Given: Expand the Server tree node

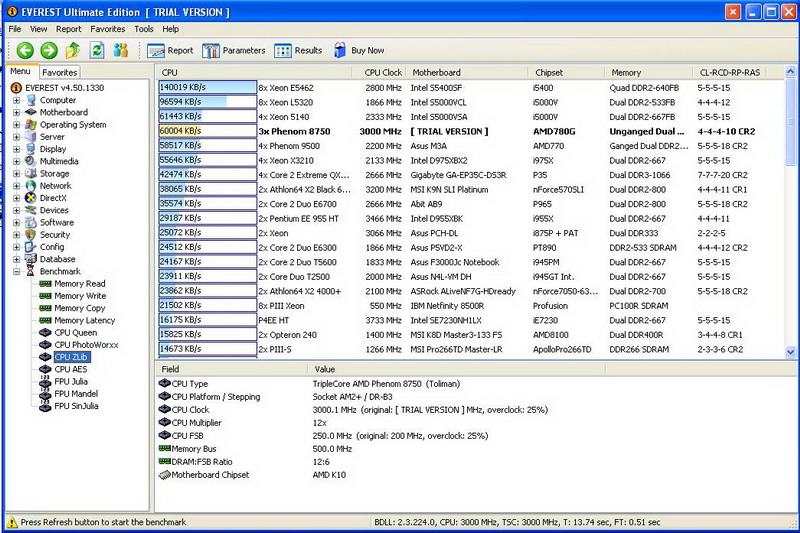Looking at the screenshot, I should [16, 137].
